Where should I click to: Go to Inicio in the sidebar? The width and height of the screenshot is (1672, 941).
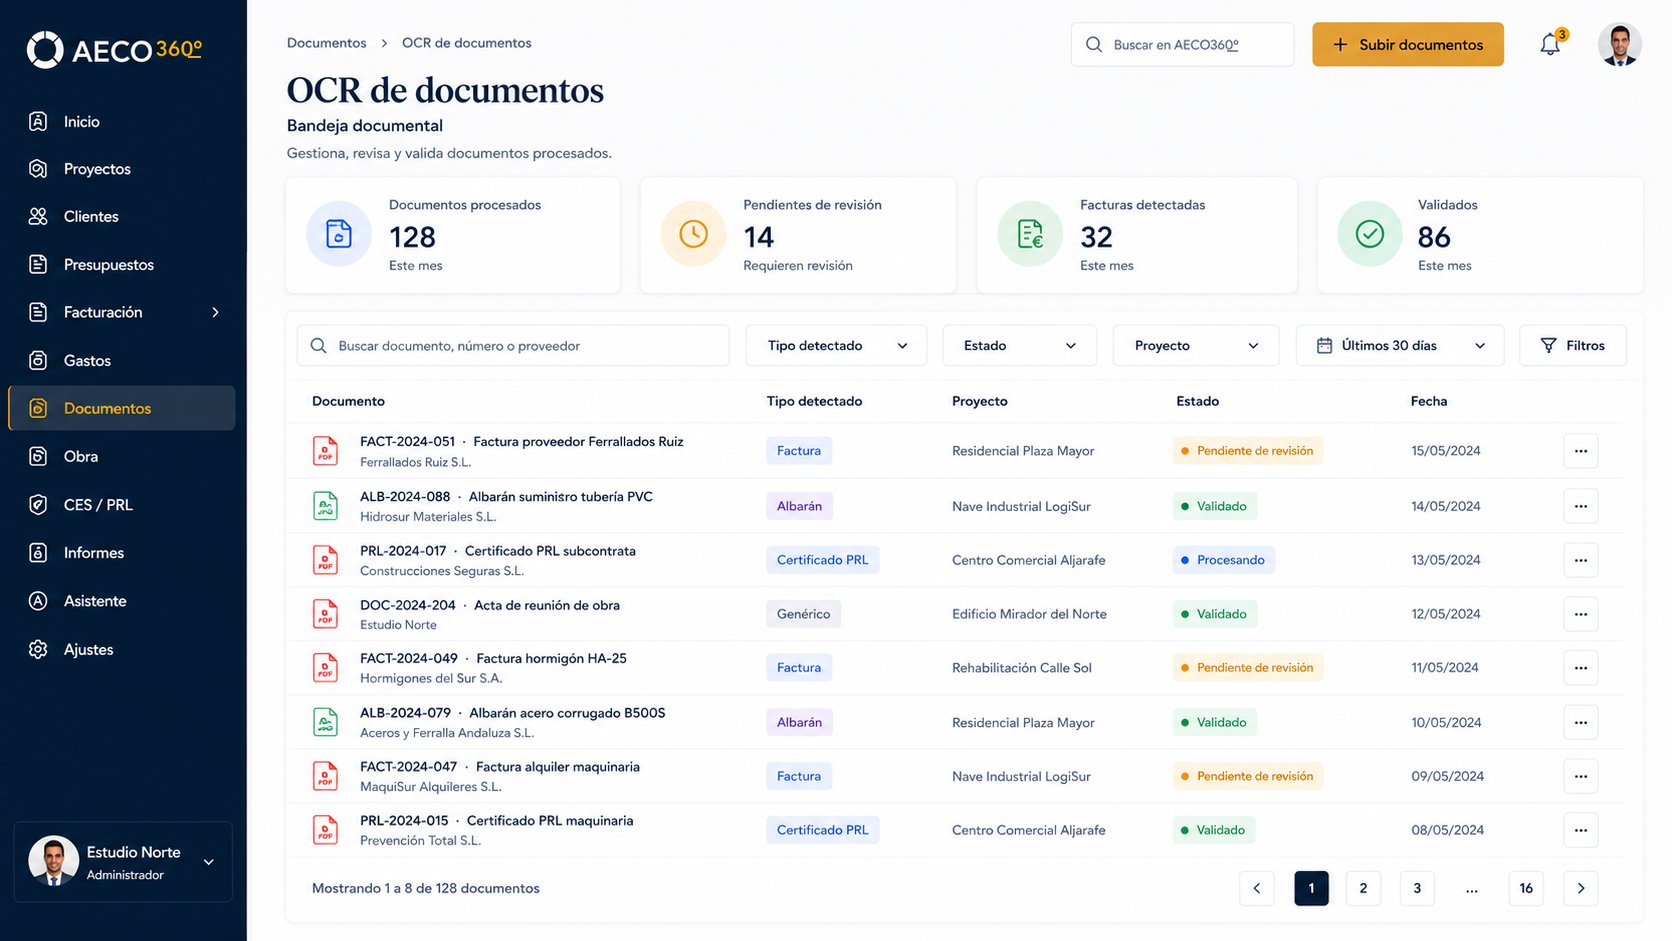click(x=122, y=122)
